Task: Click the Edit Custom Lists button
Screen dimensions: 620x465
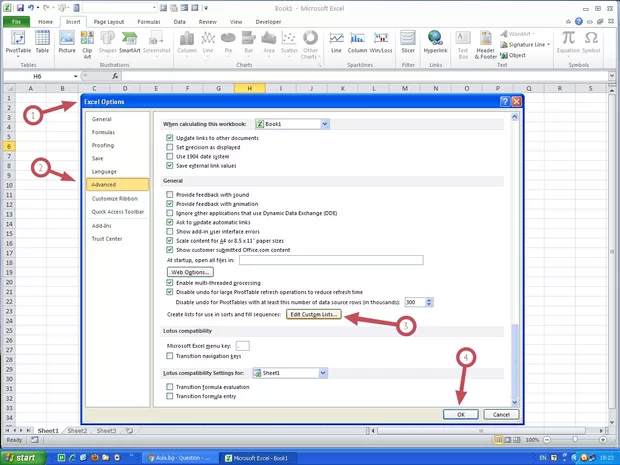Action: (x=315, y=314)
